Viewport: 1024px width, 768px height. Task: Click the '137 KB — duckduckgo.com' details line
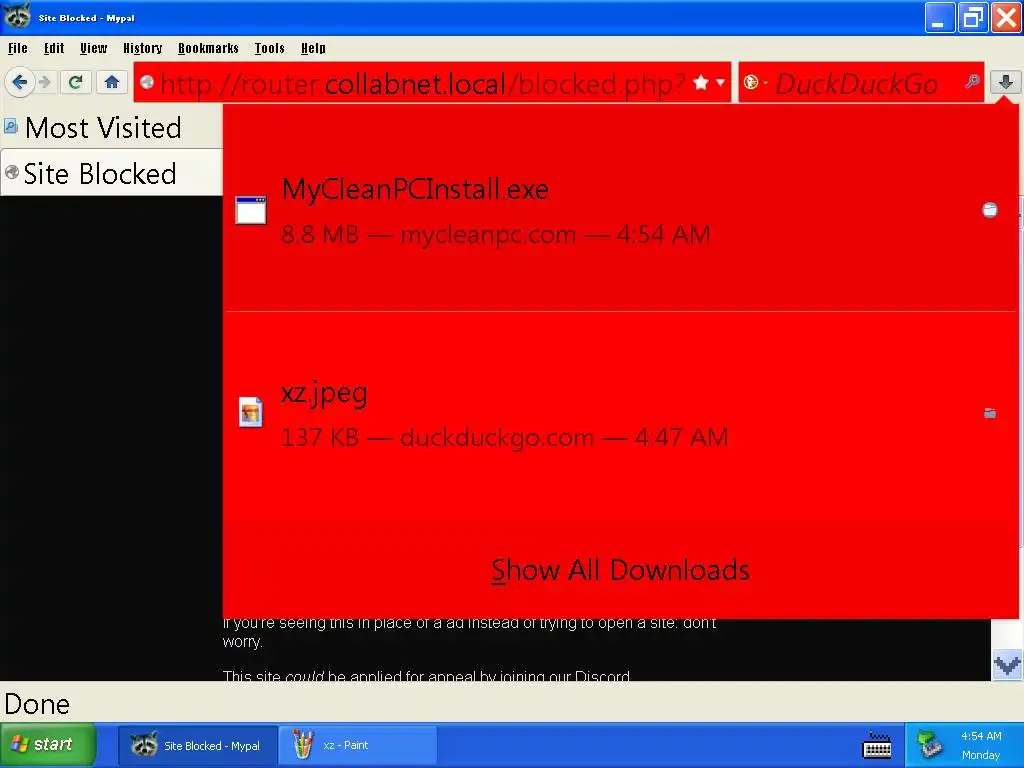(x=504, y=438)
